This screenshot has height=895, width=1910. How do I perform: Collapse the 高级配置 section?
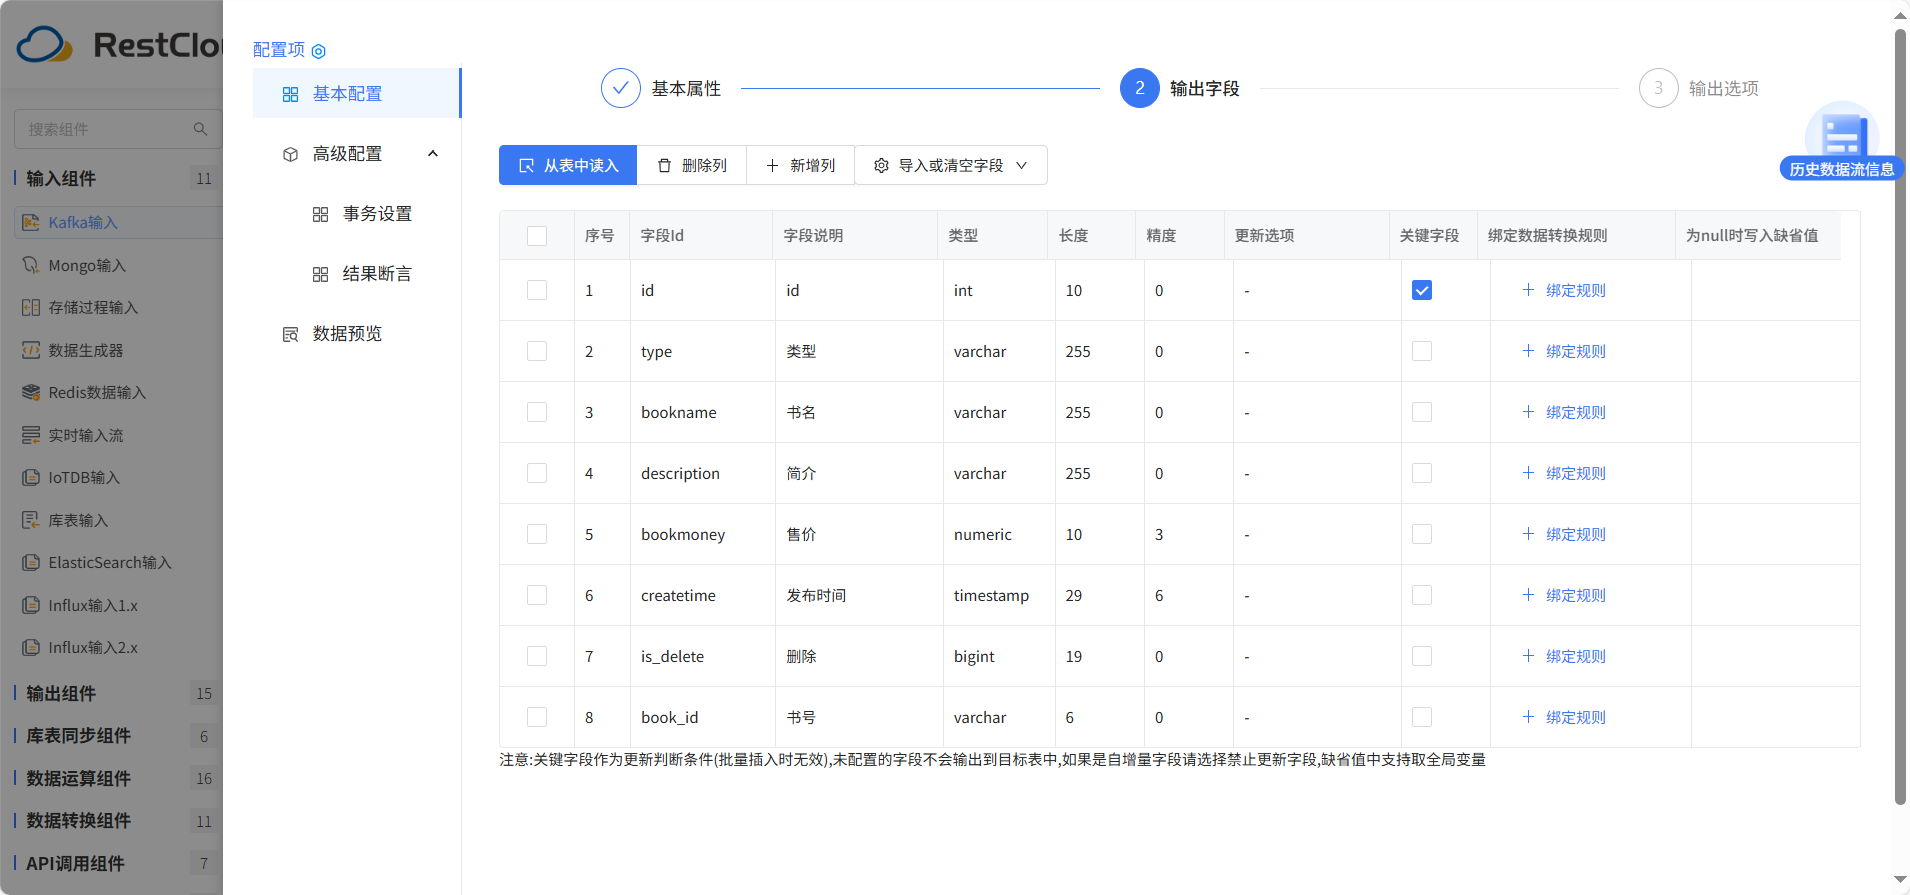[x=432, y=154]
